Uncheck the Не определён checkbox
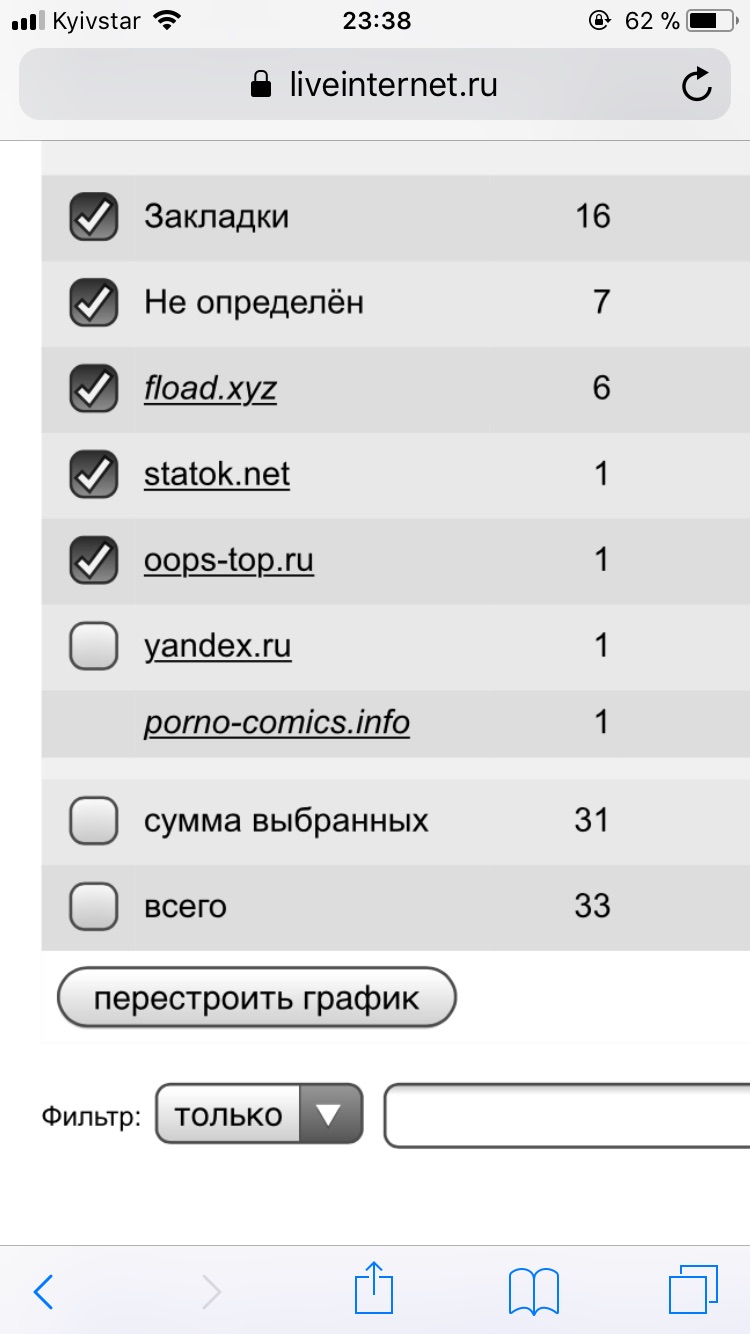Screen dimensions: 750x1334 coord(94,303)
